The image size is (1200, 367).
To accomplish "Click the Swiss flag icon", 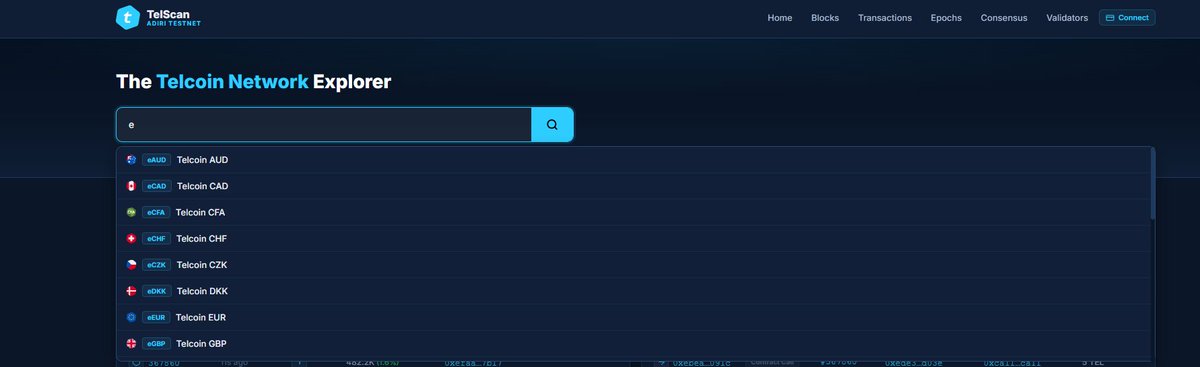I will coord(131,238).
